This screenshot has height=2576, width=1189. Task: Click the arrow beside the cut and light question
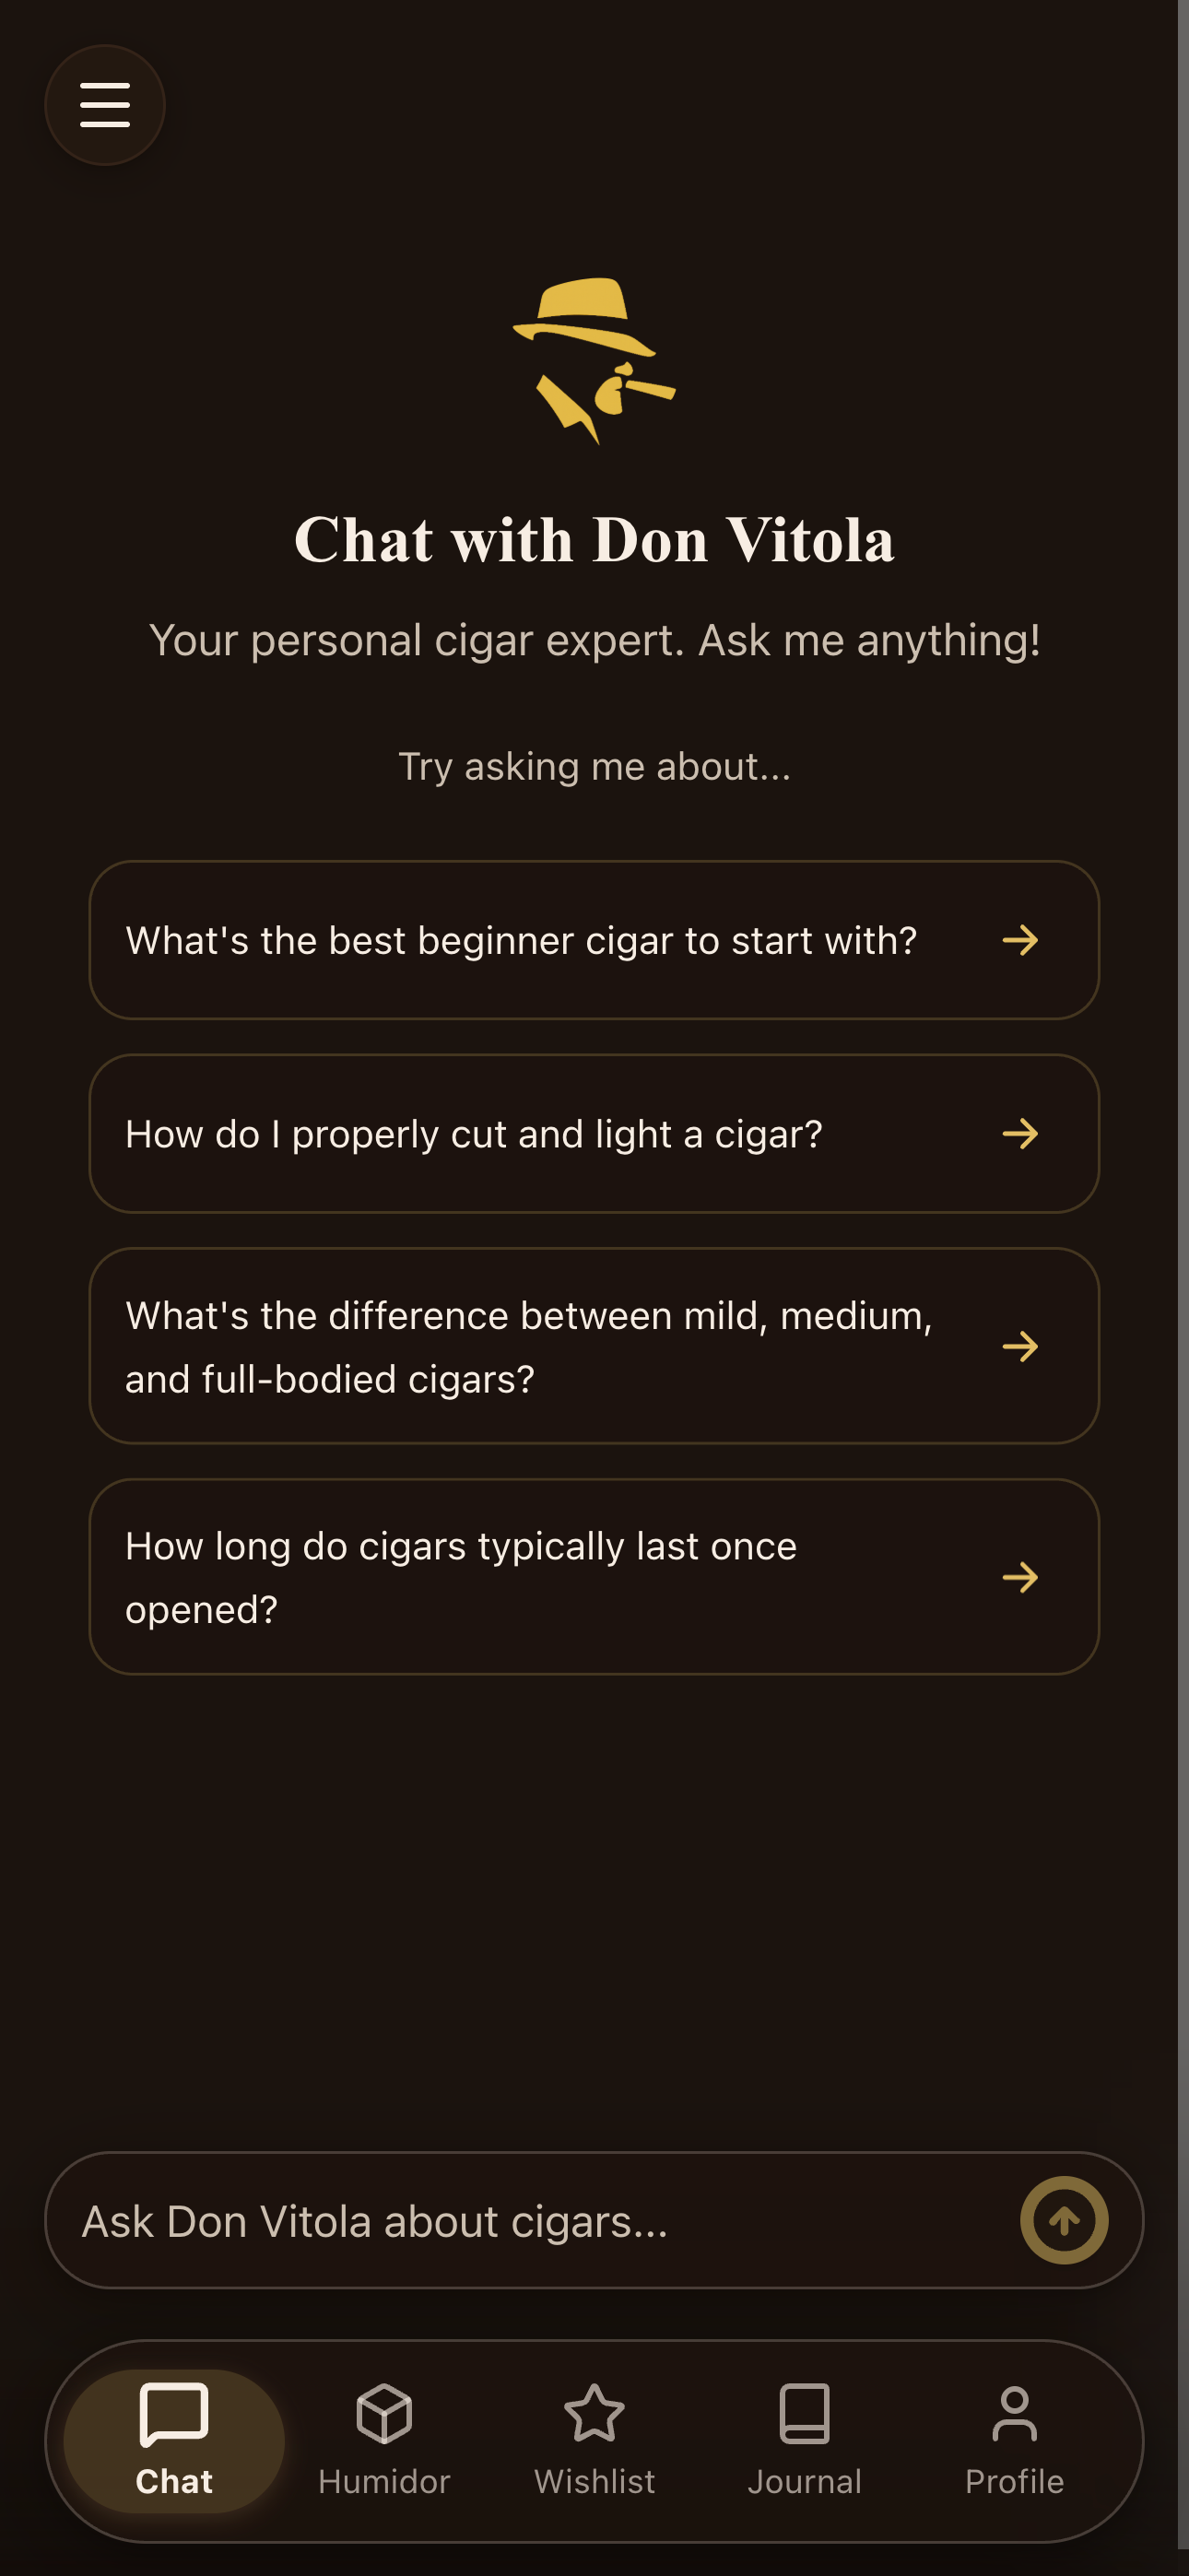pos(1022,1134)
